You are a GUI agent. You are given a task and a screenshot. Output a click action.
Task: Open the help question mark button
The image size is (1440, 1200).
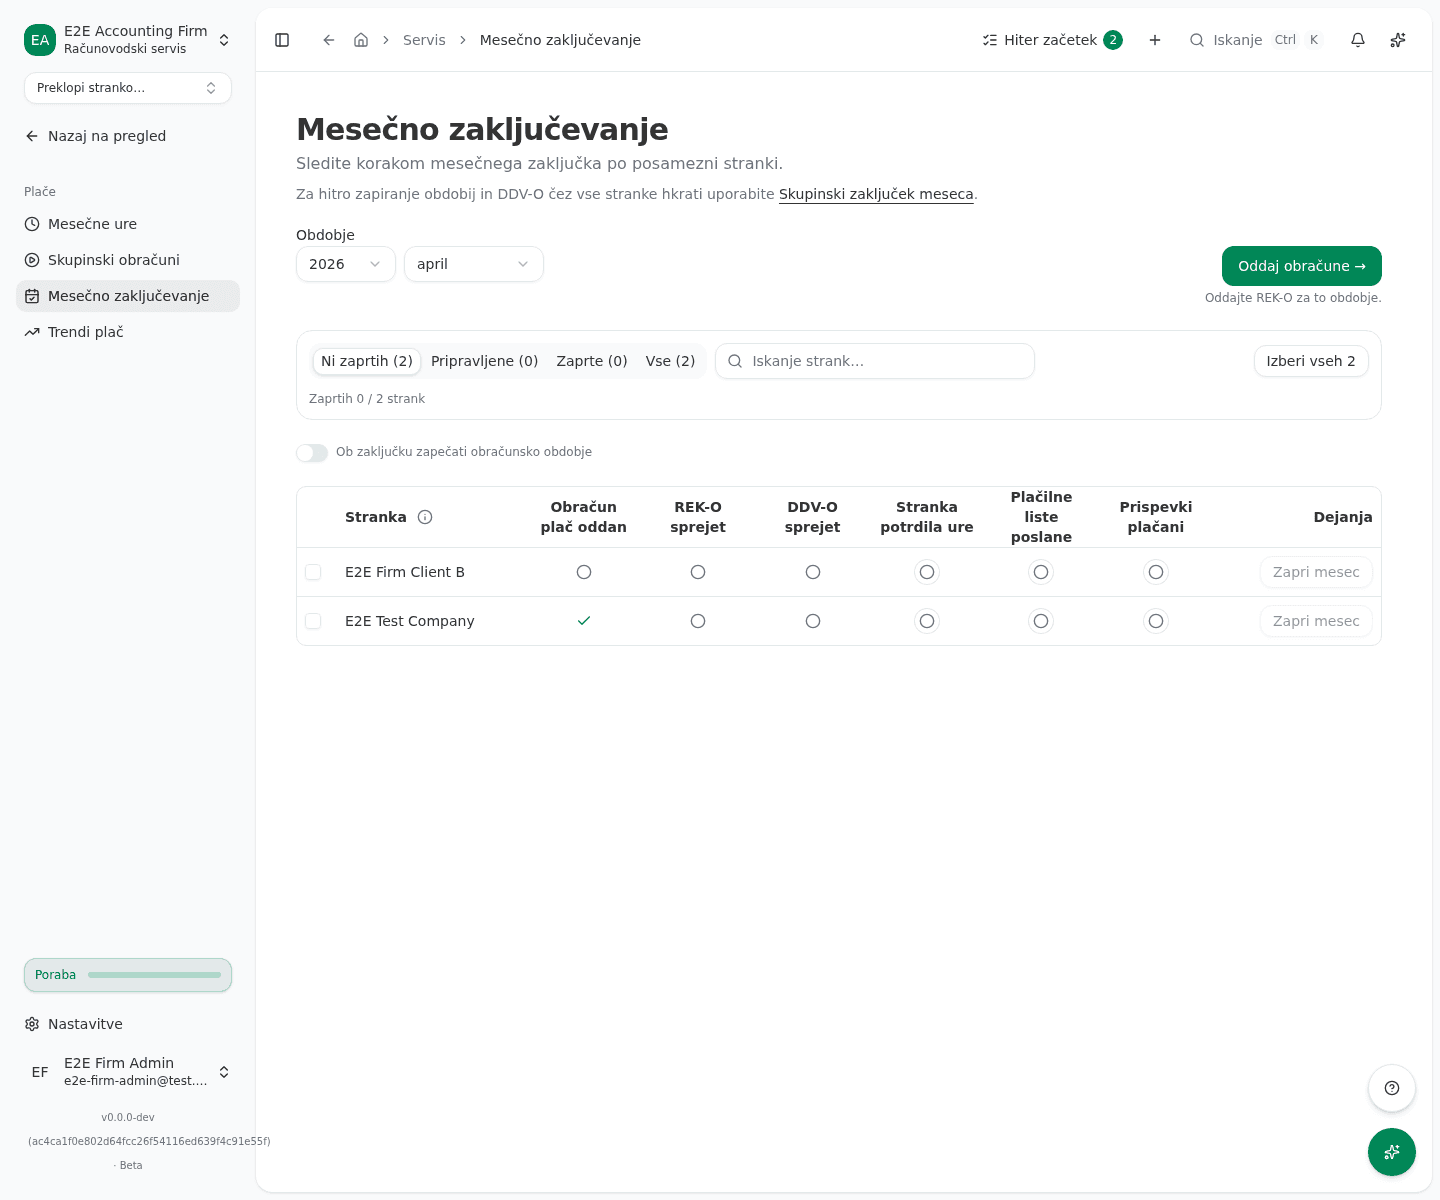[1392, 1088]
